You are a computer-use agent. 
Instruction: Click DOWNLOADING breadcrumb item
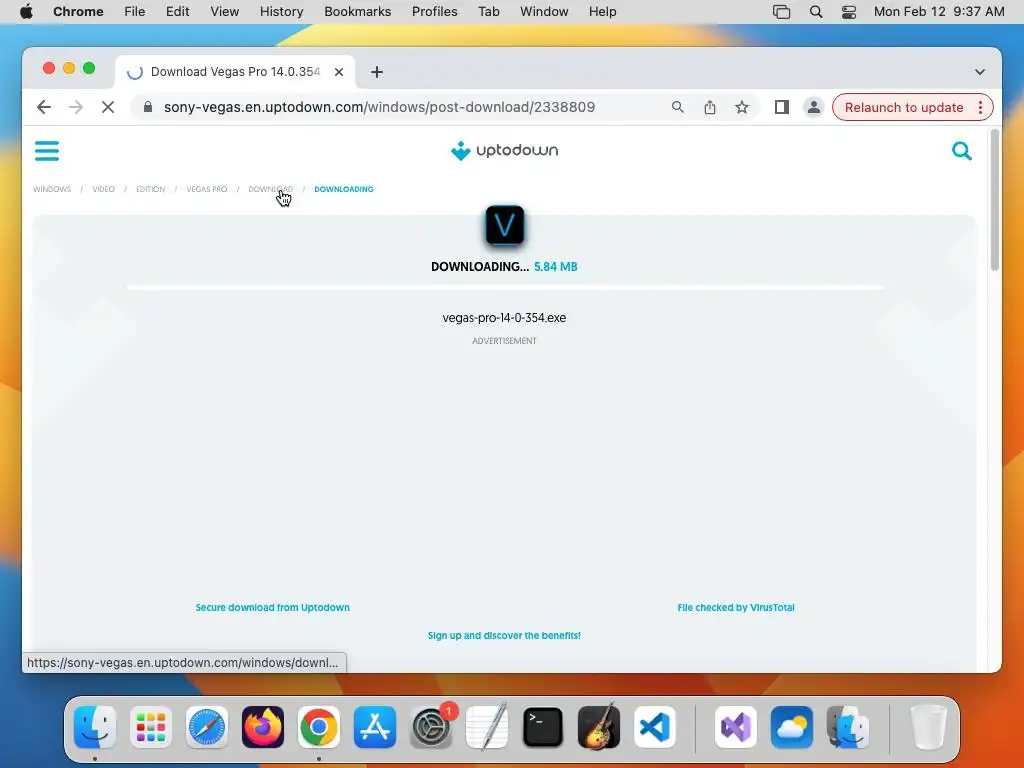pos(344,189)
